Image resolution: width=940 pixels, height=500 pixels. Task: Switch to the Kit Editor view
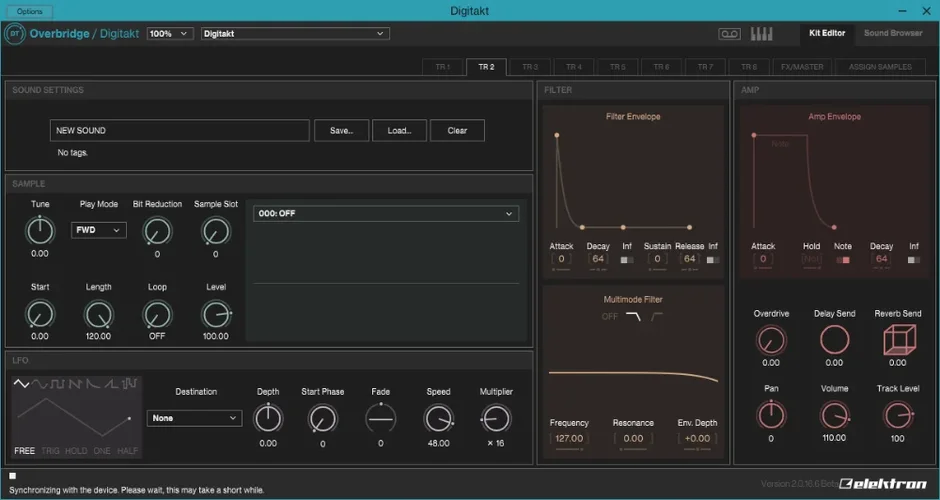827,34
